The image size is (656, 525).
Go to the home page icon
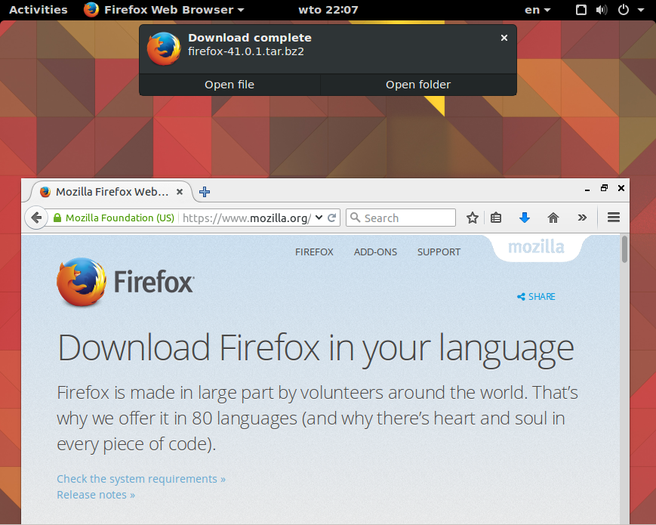point(553,218)
